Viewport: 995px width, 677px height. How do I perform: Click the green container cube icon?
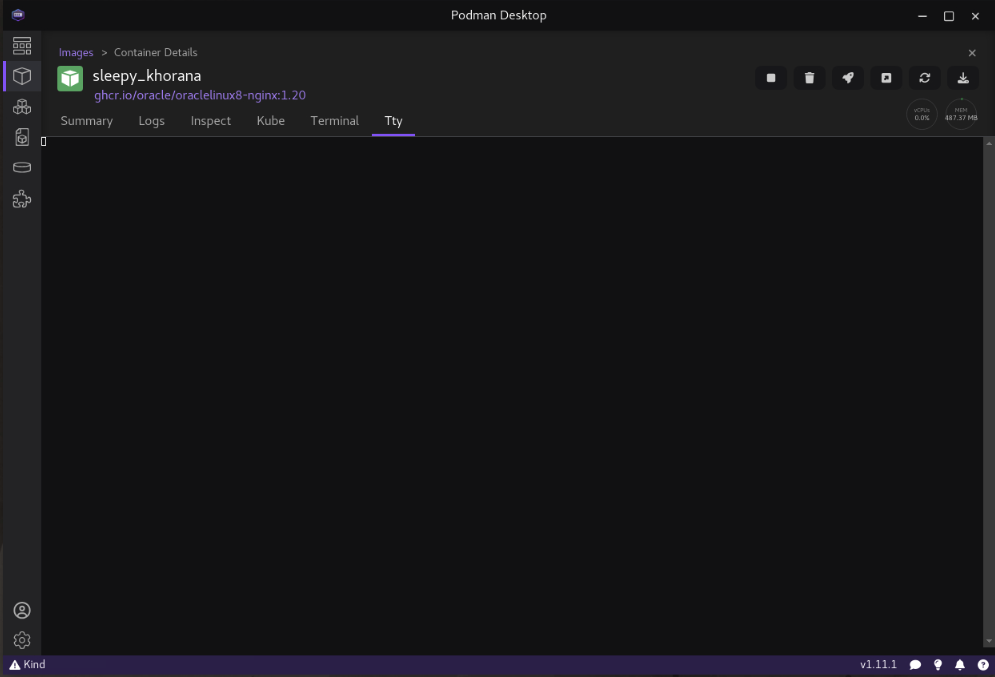point(70,79)
